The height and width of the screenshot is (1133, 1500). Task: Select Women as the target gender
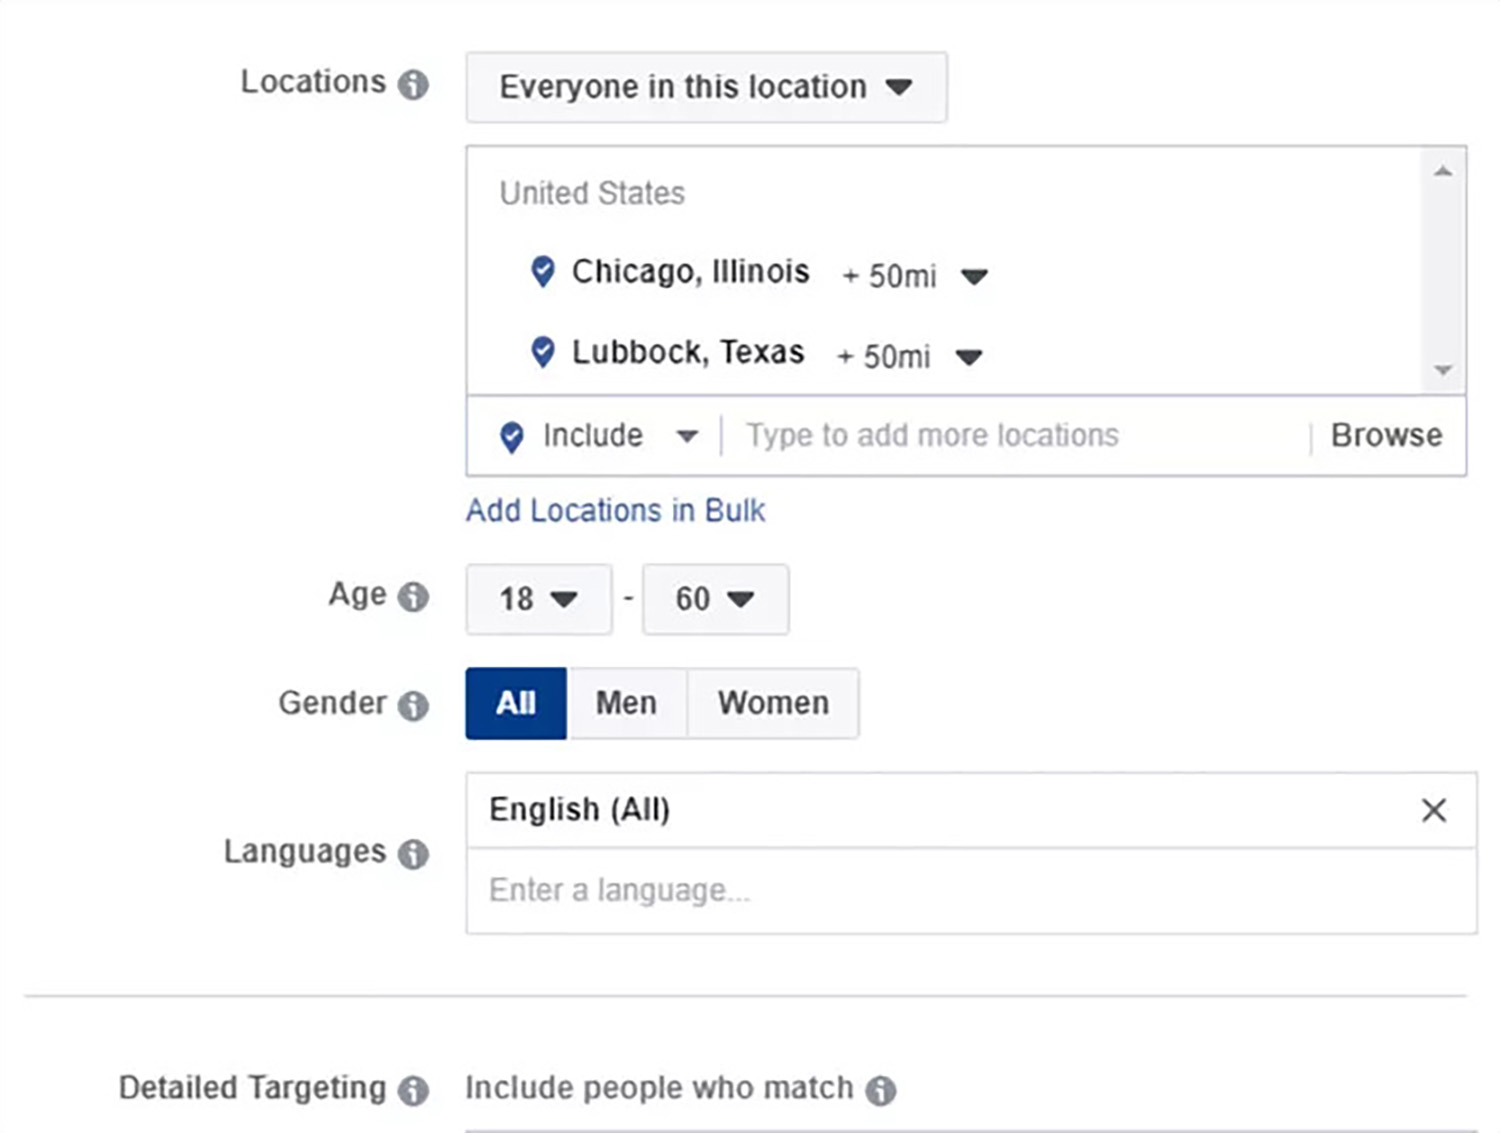coord(772,703)
